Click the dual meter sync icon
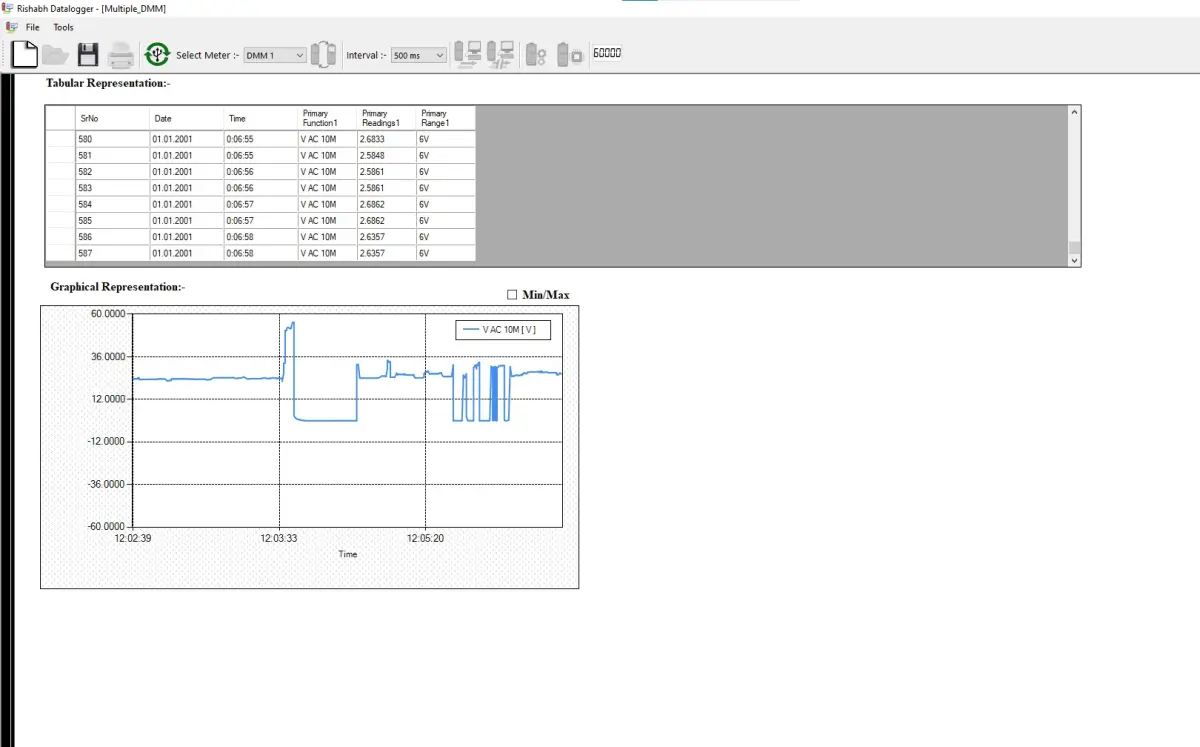This screenshot has height=747, width=1200. 323,54
